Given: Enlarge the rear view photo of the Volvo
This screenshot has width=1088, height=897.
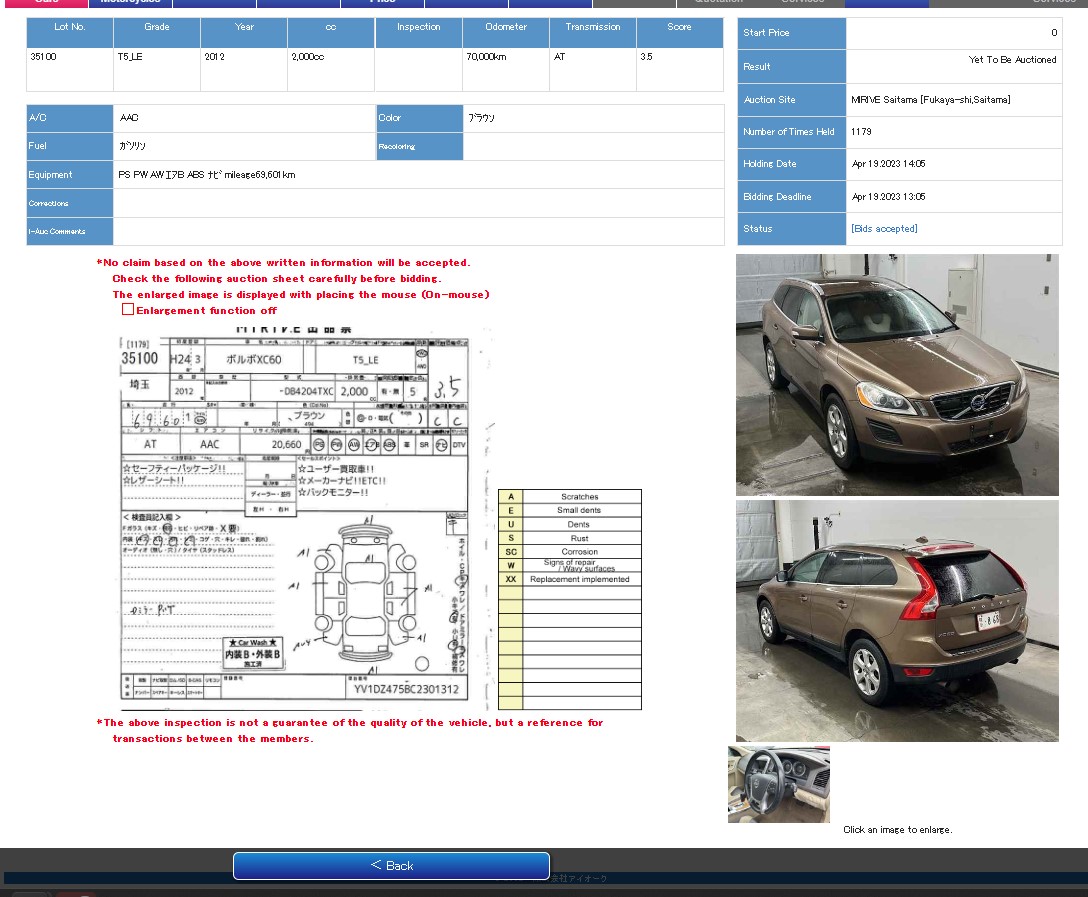Looking at the screenshot, I should pyautogui.click(x=897, y=621).
